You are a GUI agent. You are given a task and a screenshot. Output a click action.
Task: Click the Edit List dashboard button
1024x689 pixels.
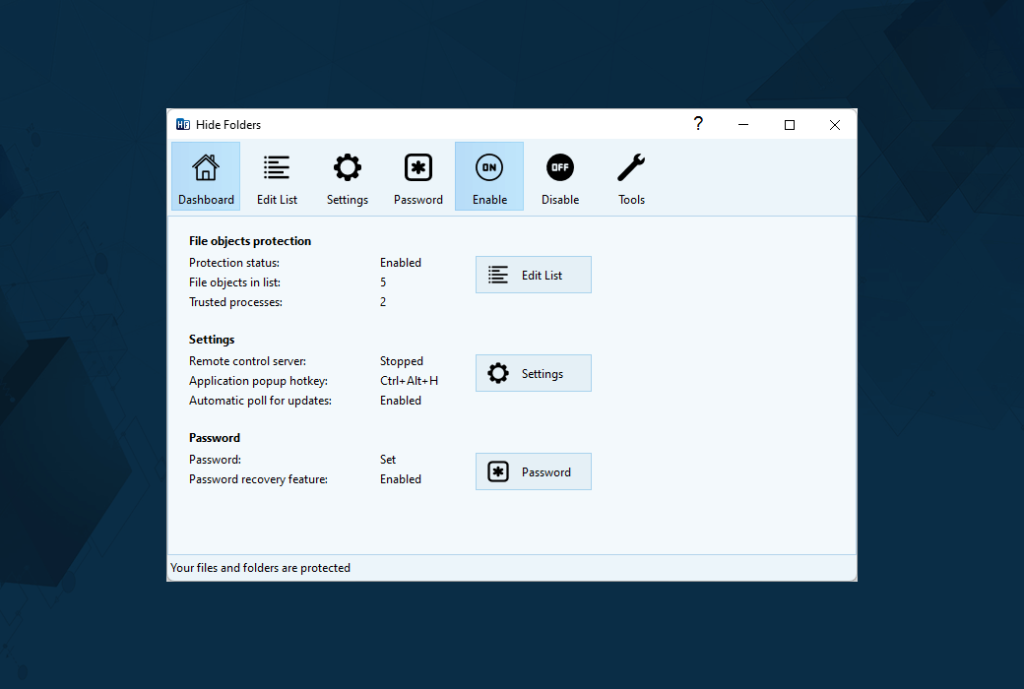[x=534, y=275]
